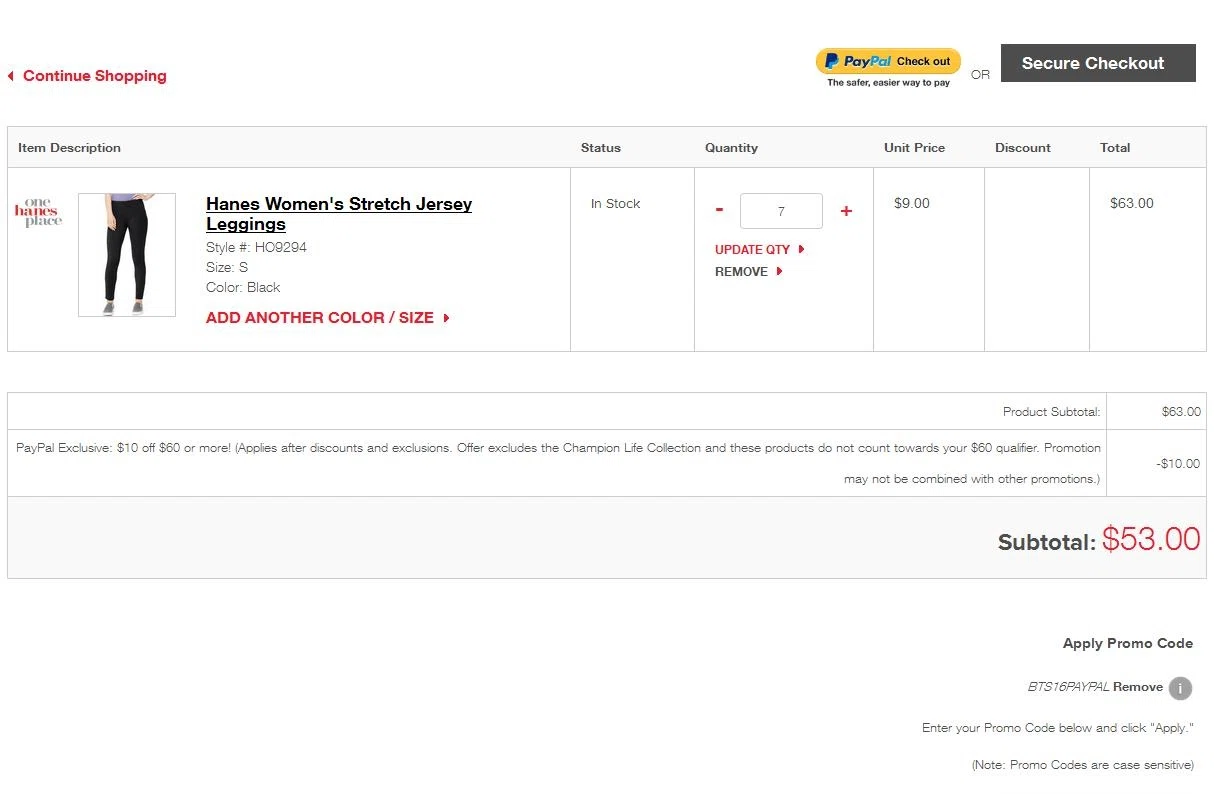Click the $53.00 subtotal amount

[x=1151, y=539]
